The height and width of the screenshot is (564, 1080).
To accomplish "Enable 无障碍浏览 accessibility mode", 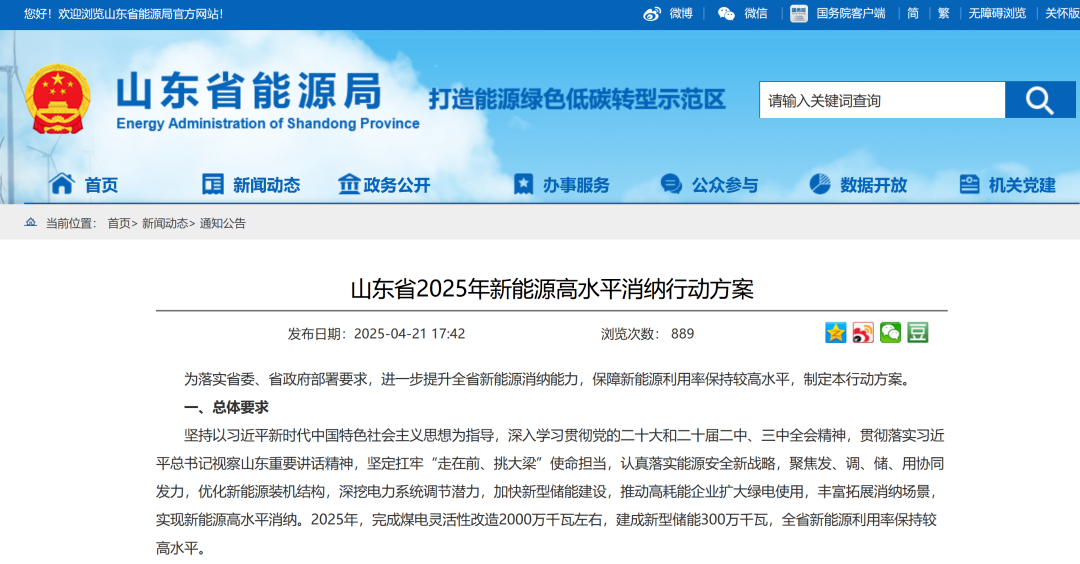I will click(997, 13).
